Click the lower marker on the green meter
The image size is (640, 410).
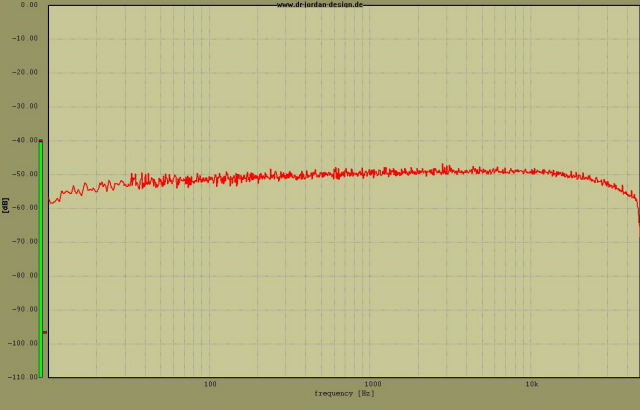coord(44,332)
